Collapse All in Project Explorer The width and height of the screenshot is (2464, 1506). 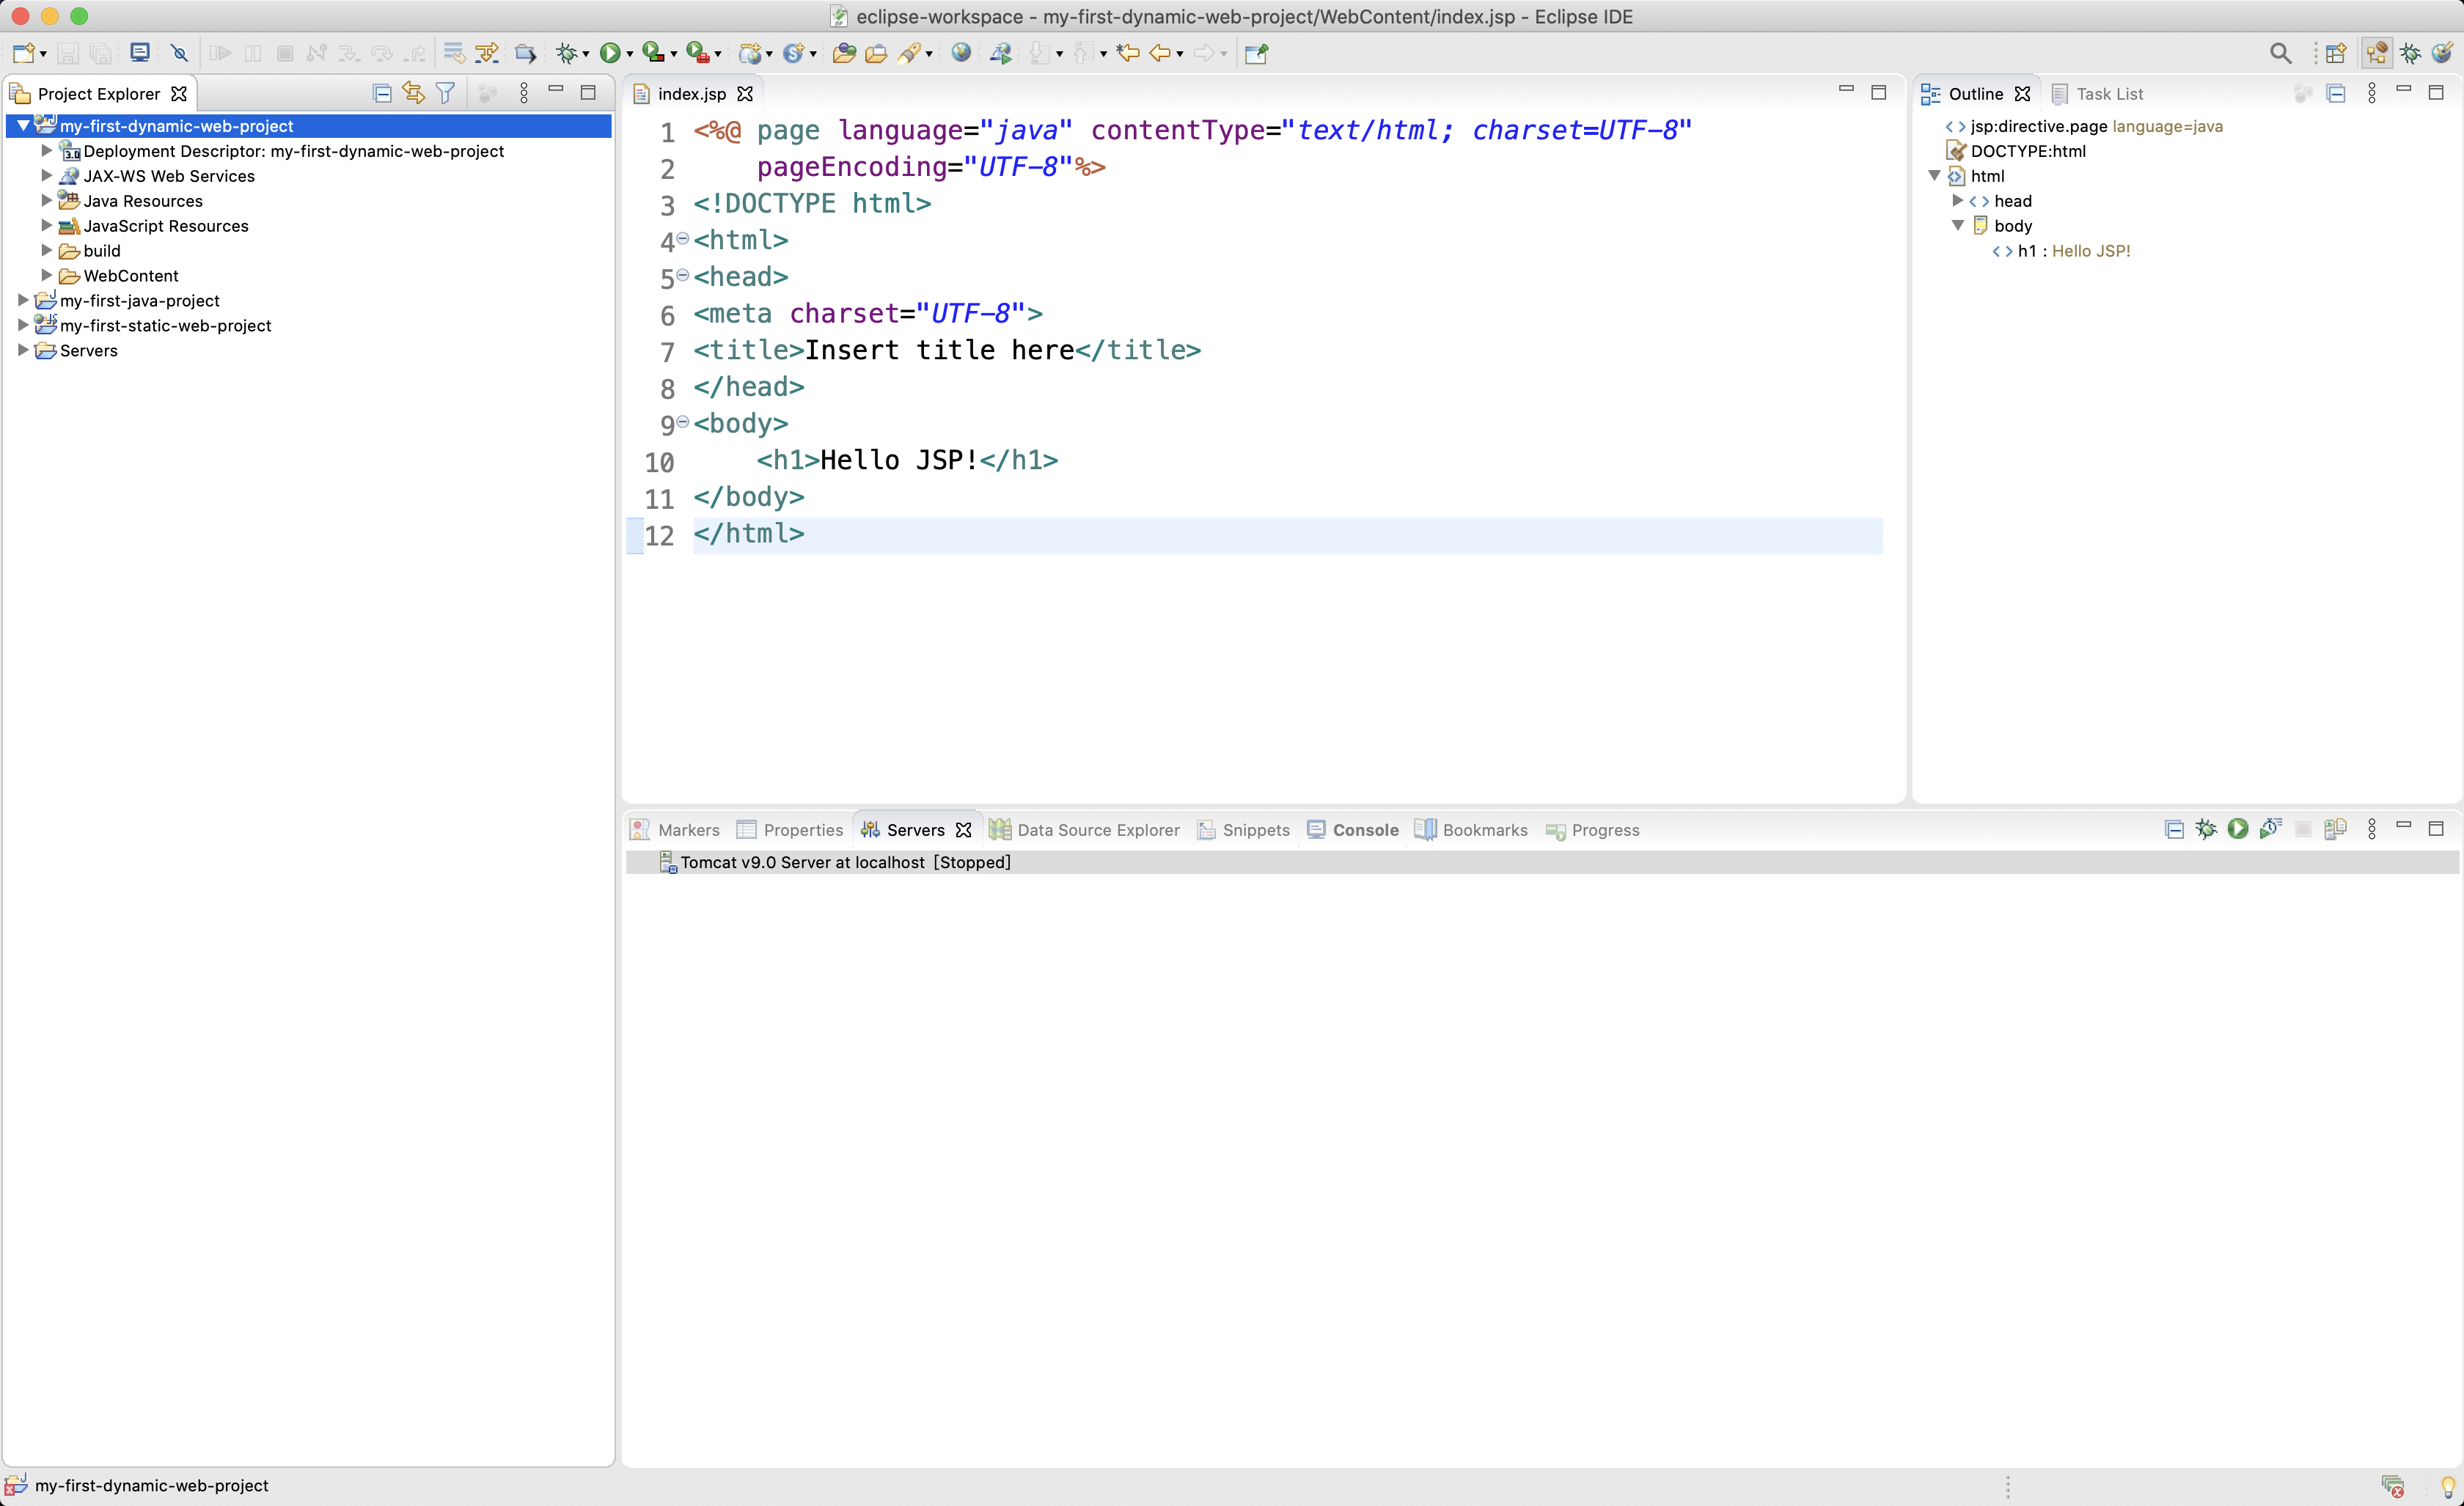tap(381, 93)
